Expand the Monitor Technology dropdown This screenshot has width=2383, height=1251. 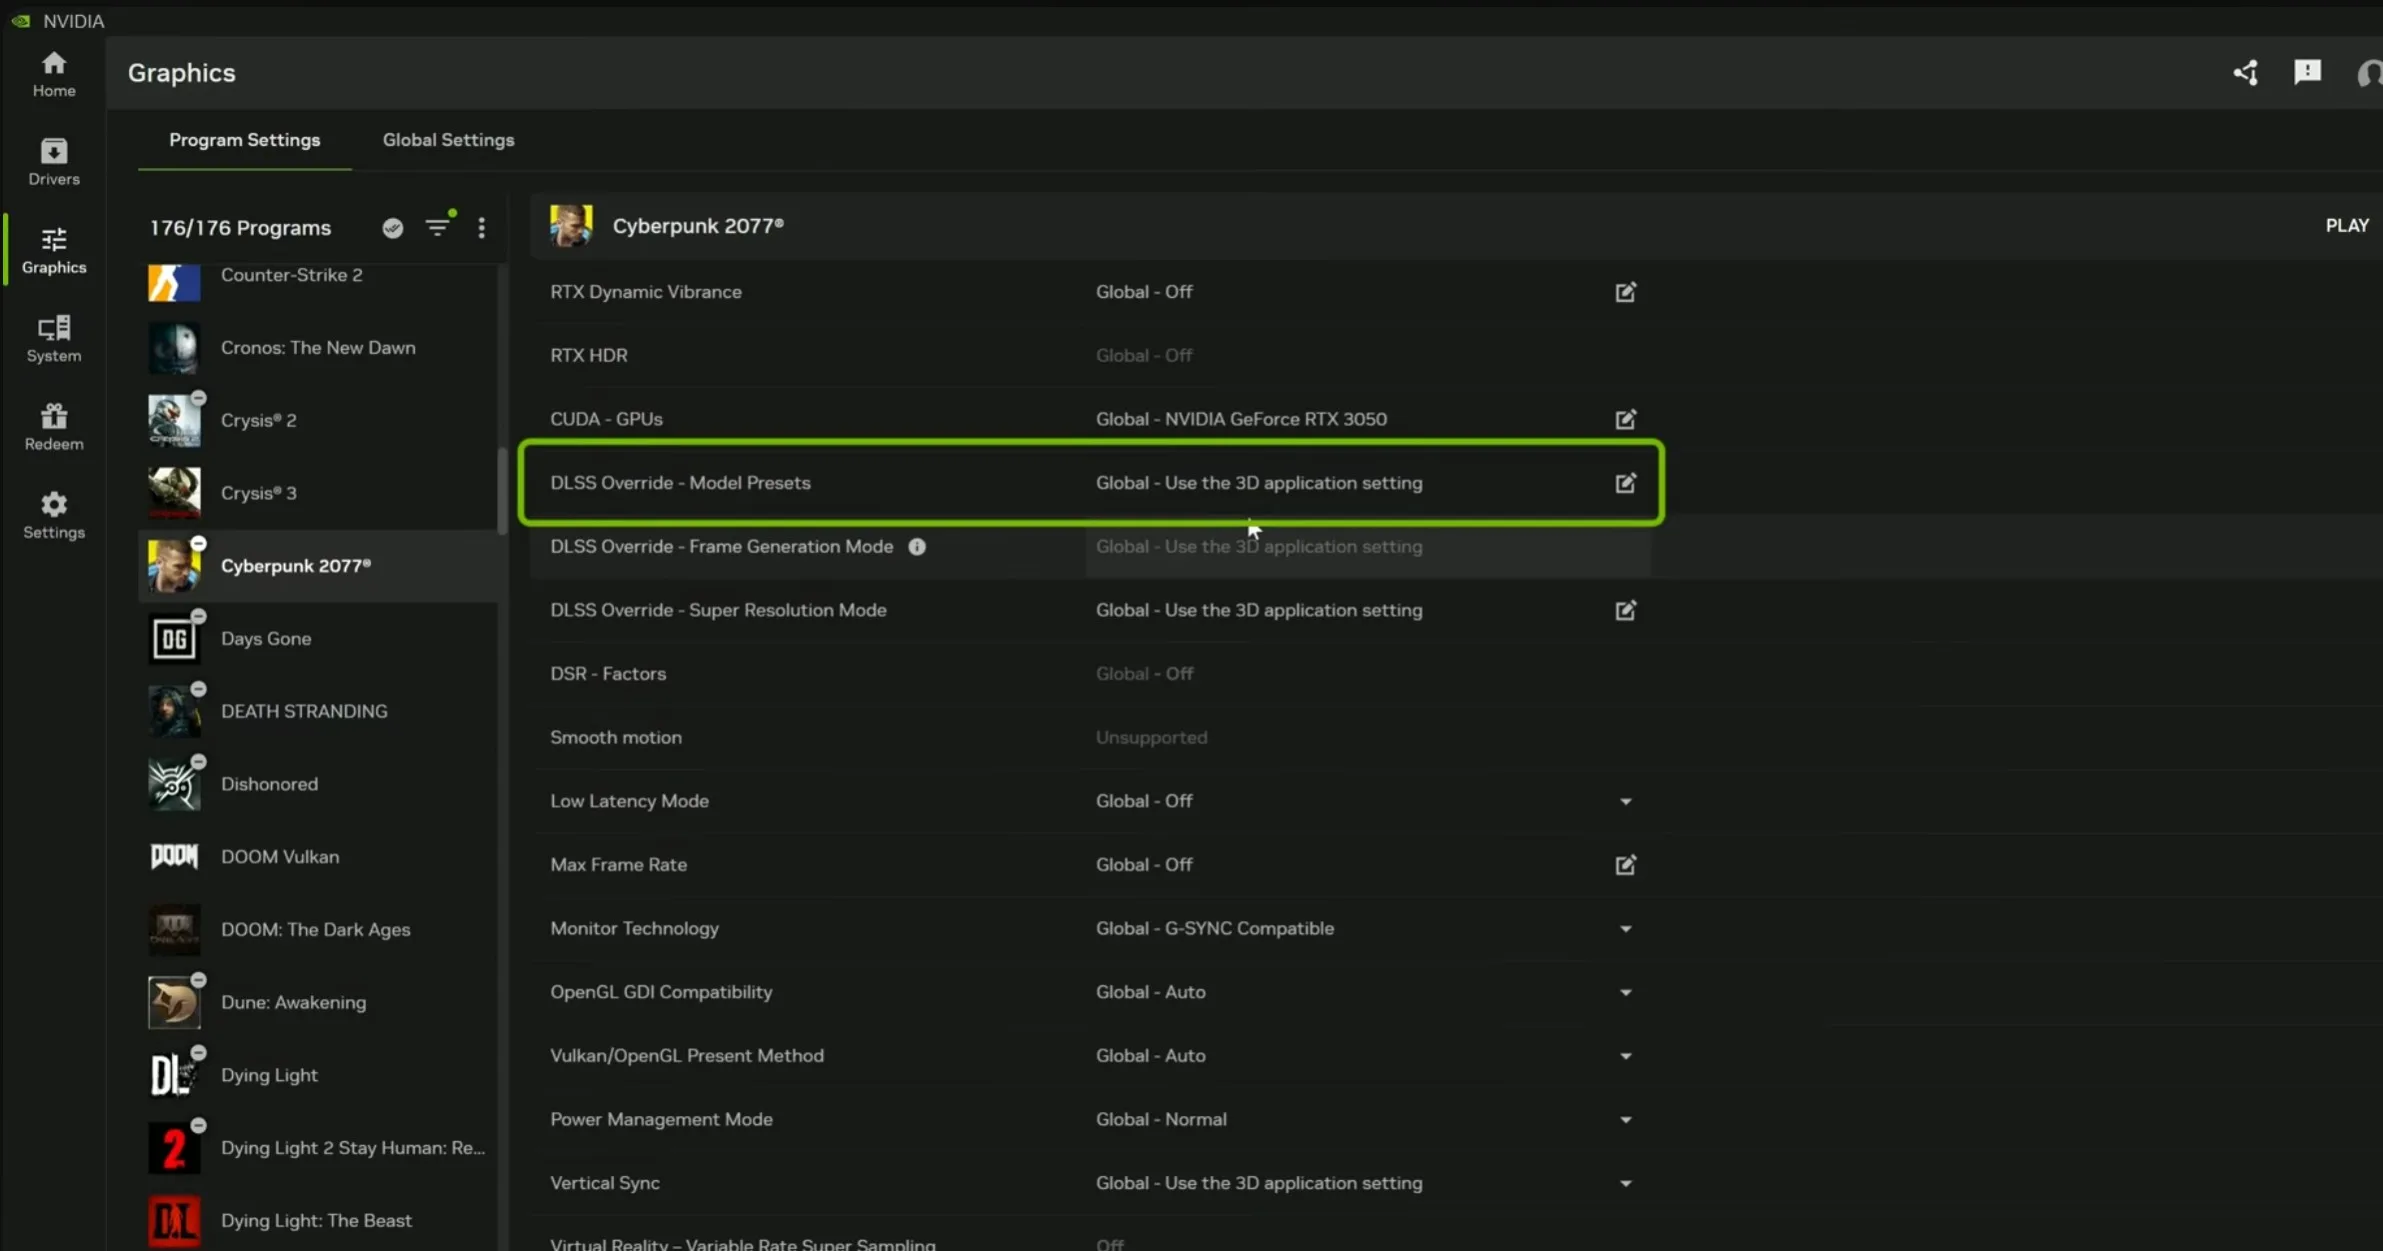click(x=1625, y=929)
